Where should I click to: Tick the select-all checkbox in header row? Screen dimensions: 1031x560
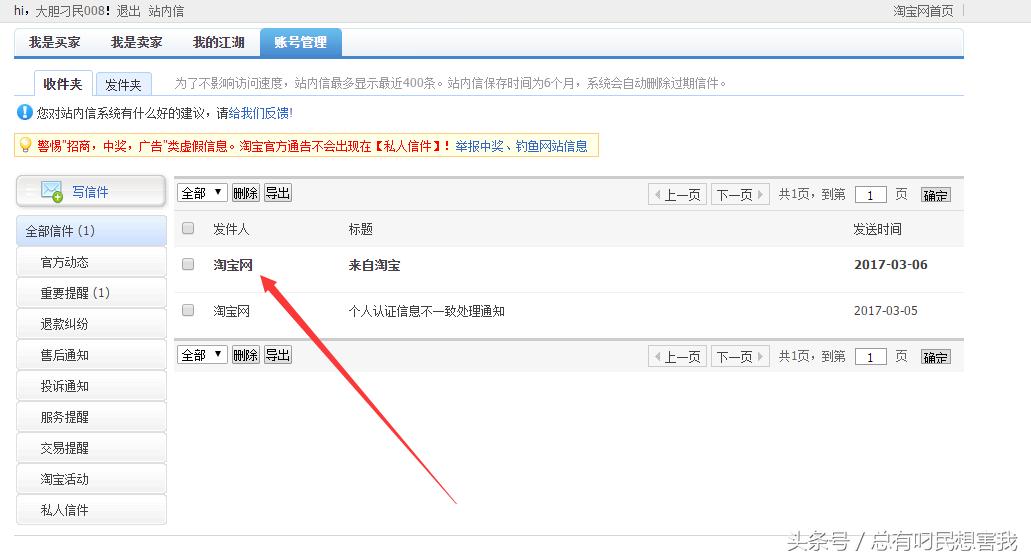[x=188, y=228]
